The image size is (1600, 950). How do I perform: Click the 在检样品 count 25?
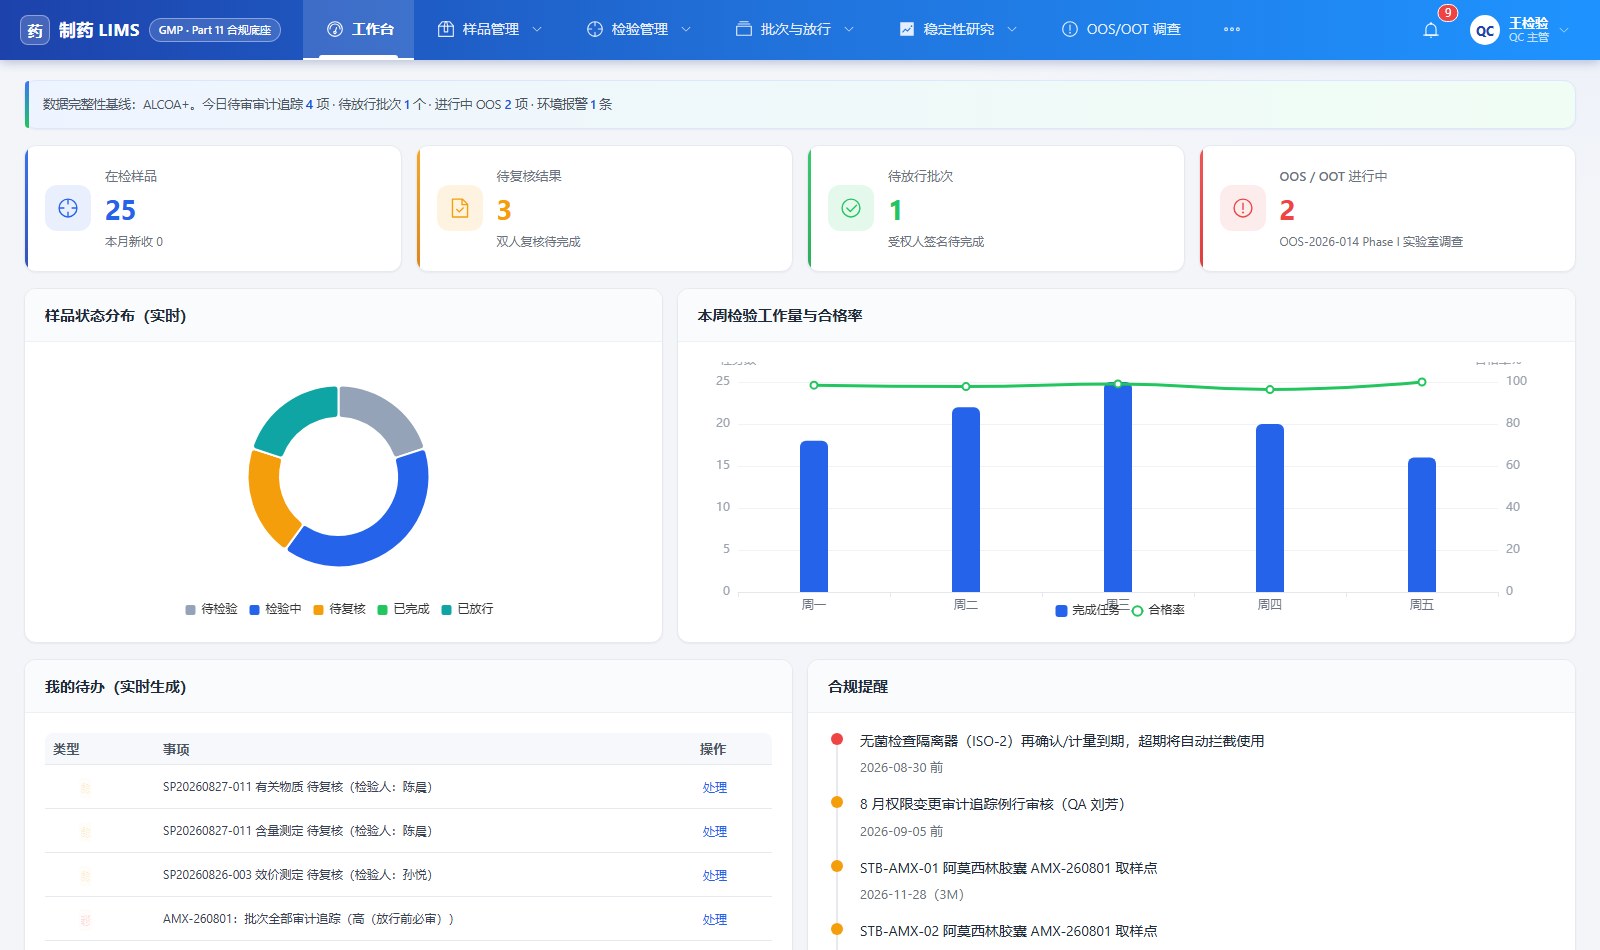120,210
